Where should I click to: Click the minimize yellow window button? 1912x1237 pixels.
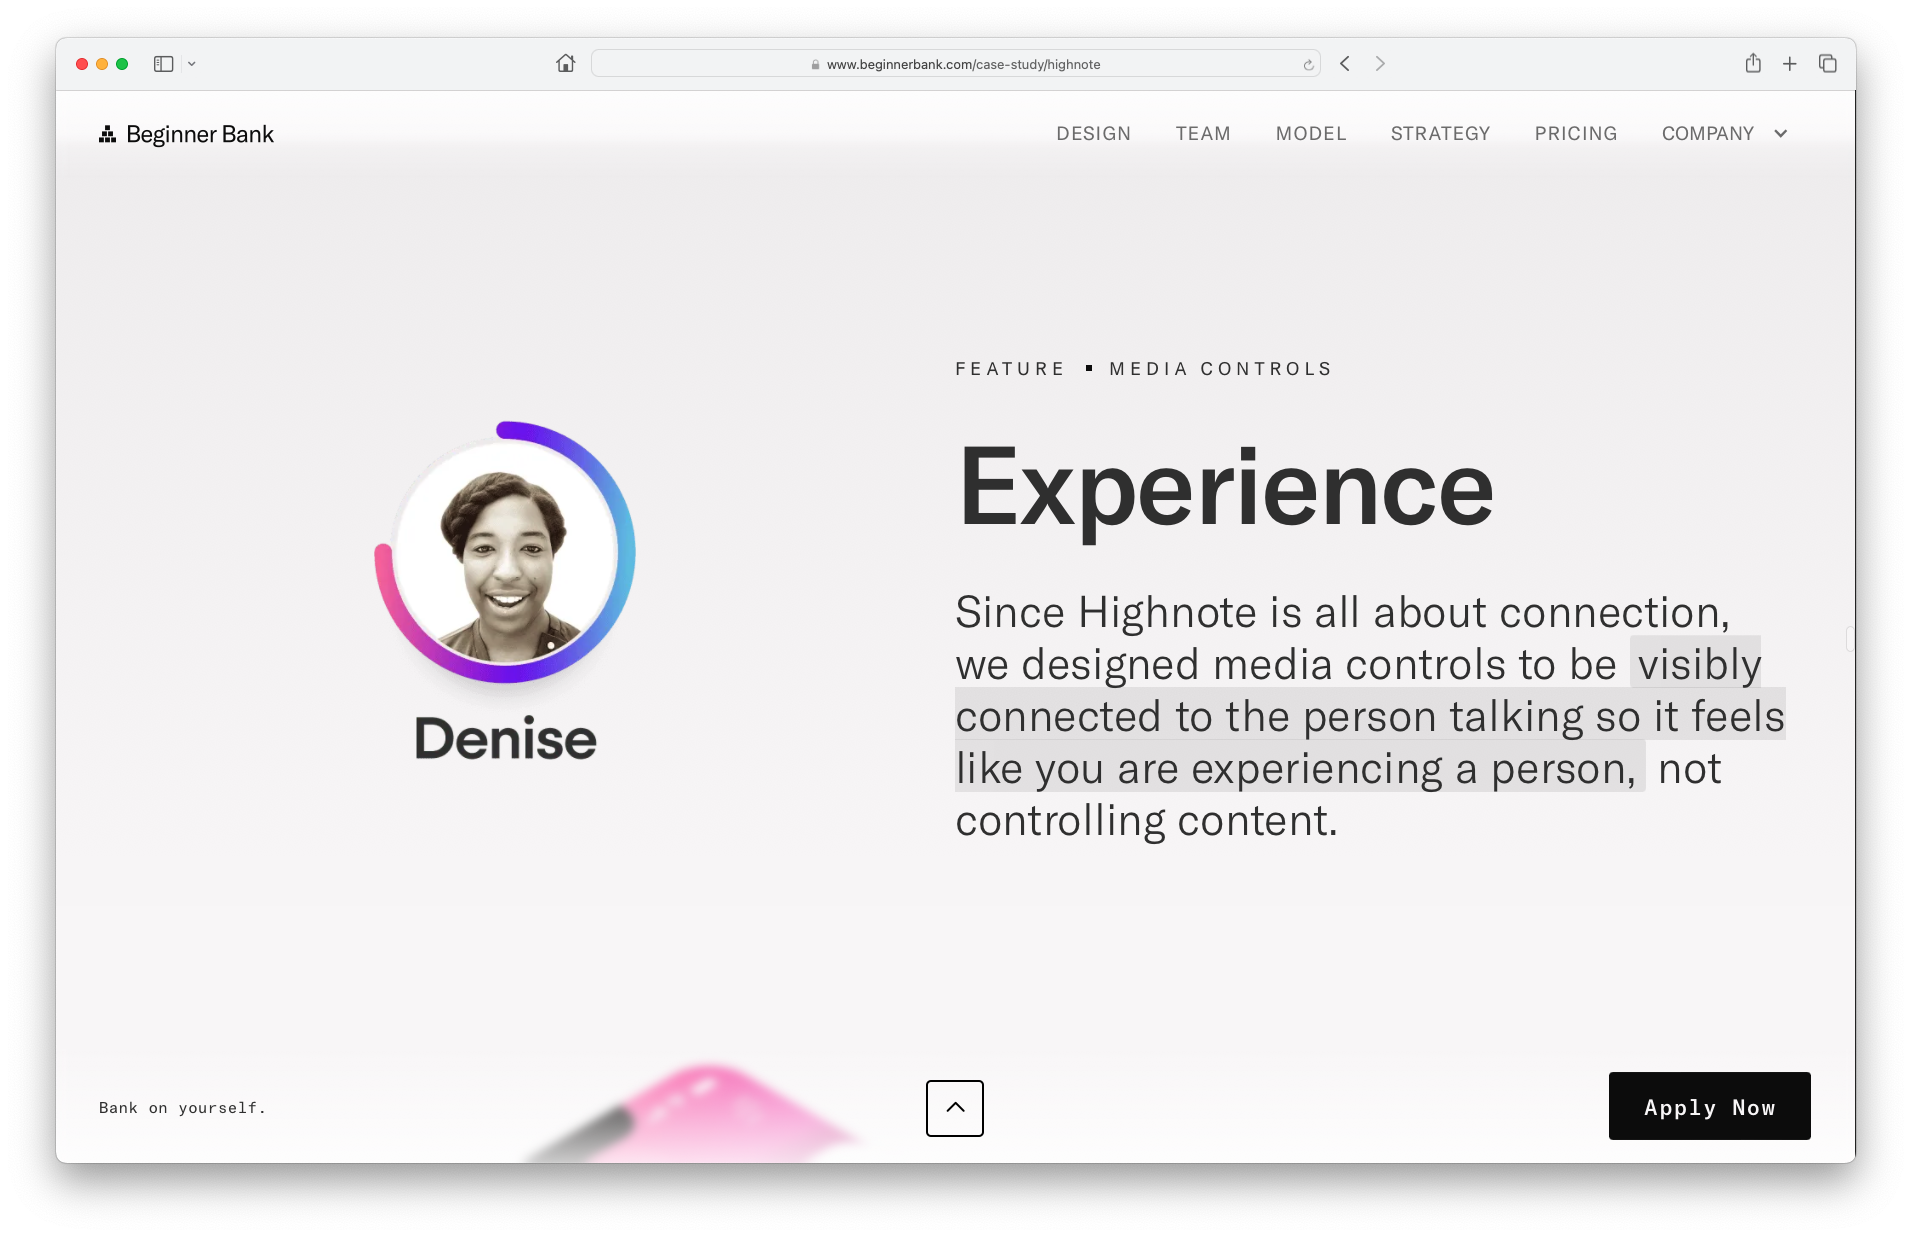(x=102, y=64)
